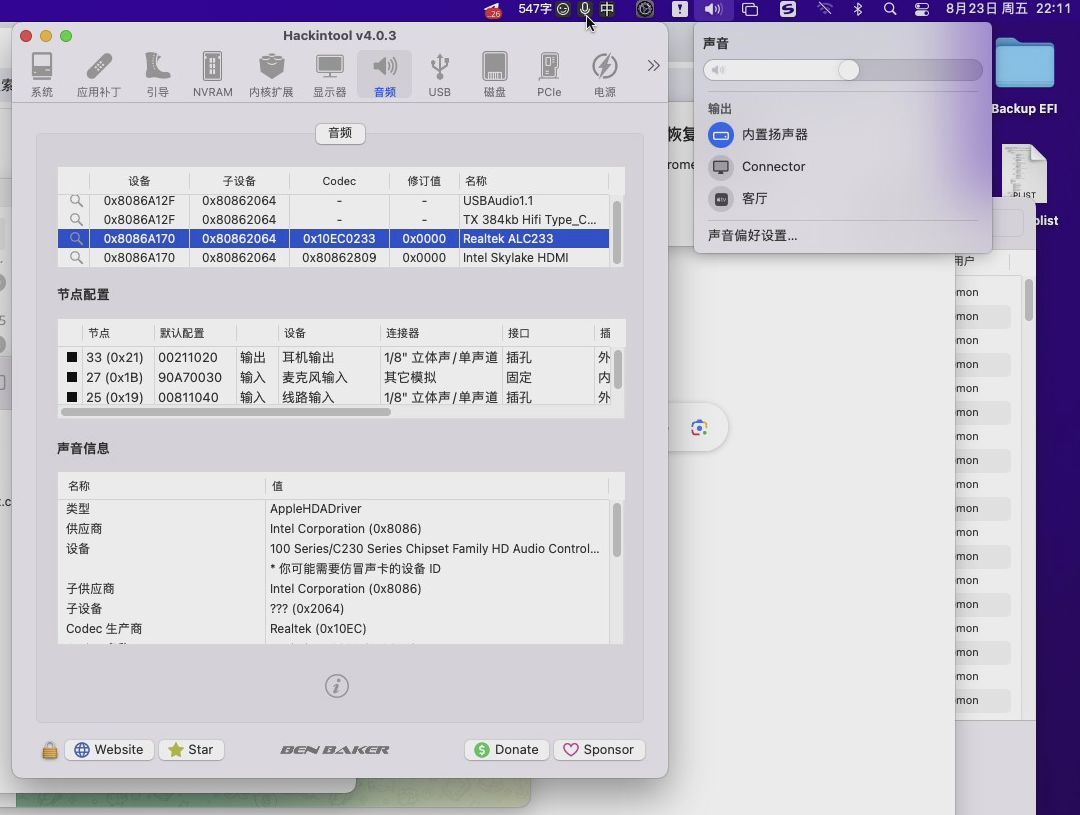1080x815 pixels.
Task: Switch to the PCIe section
Action: [549, 74]
